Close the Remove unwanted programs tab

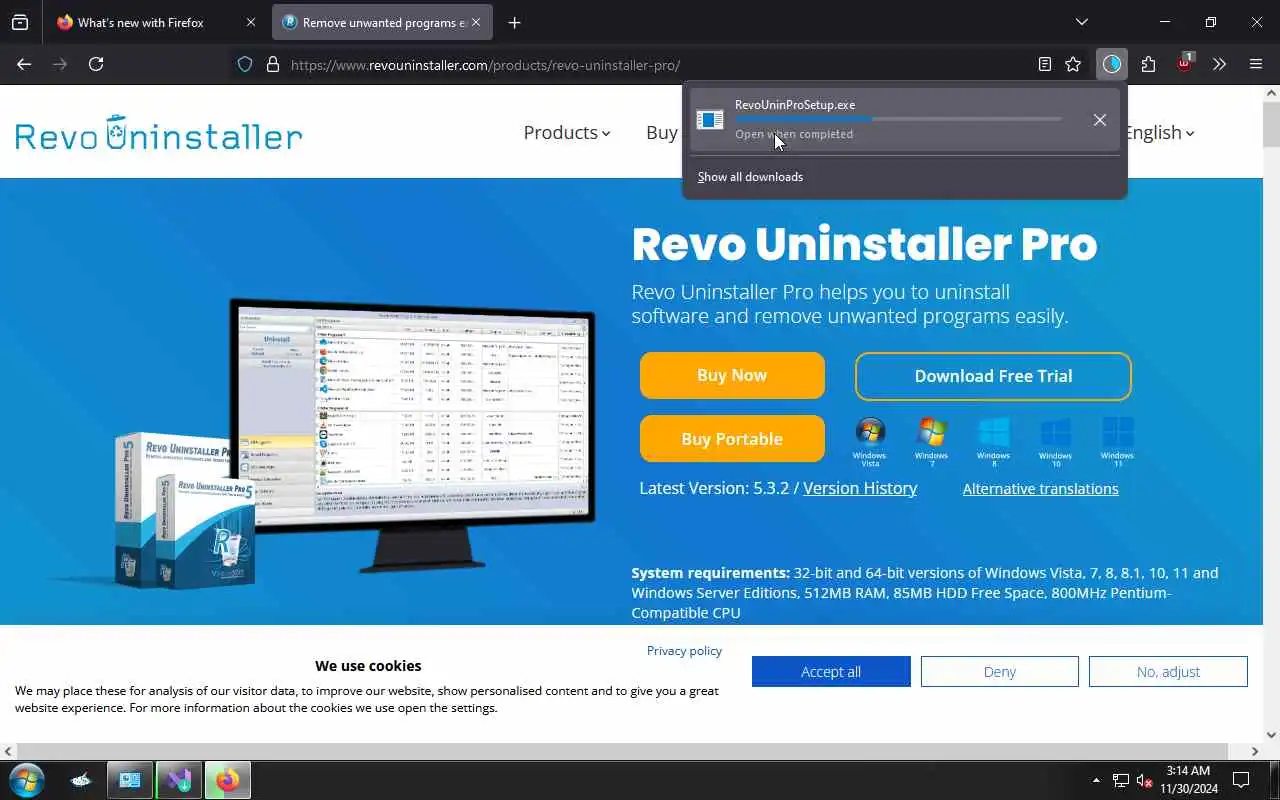tap(476, 22)
